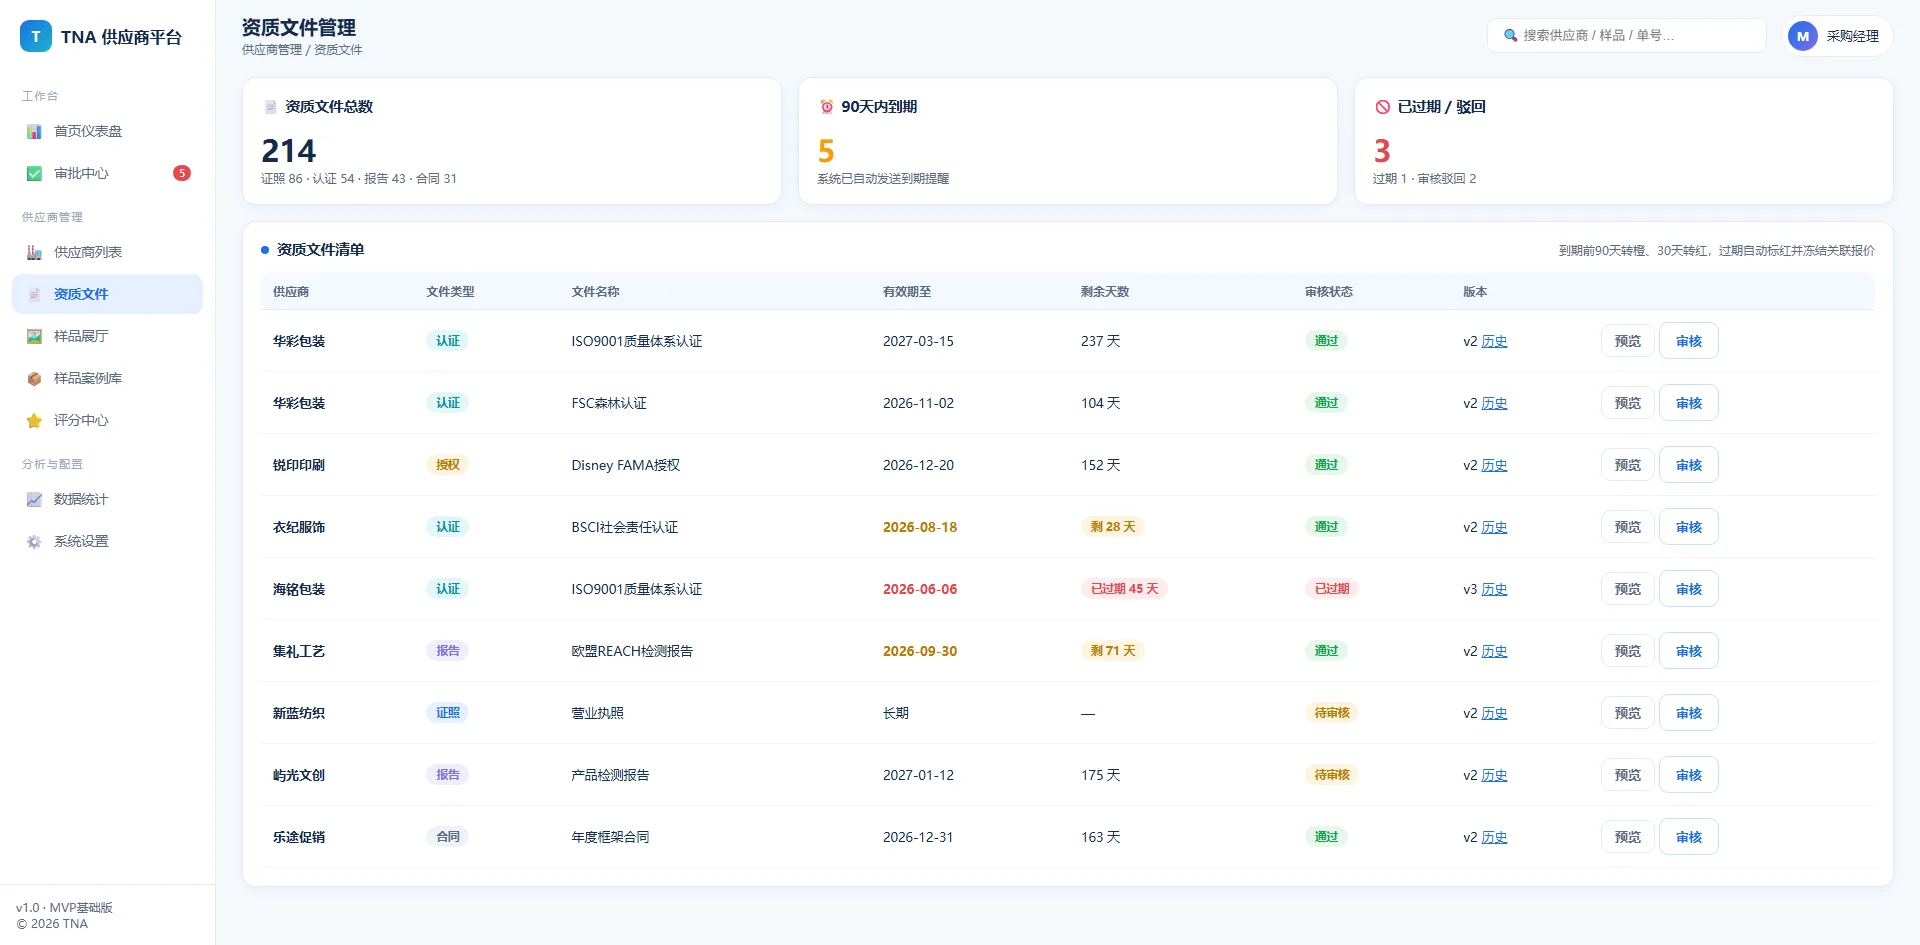
Task: Click 待审核 status in 新蓝纺织 row
Action: point(1332,713)
